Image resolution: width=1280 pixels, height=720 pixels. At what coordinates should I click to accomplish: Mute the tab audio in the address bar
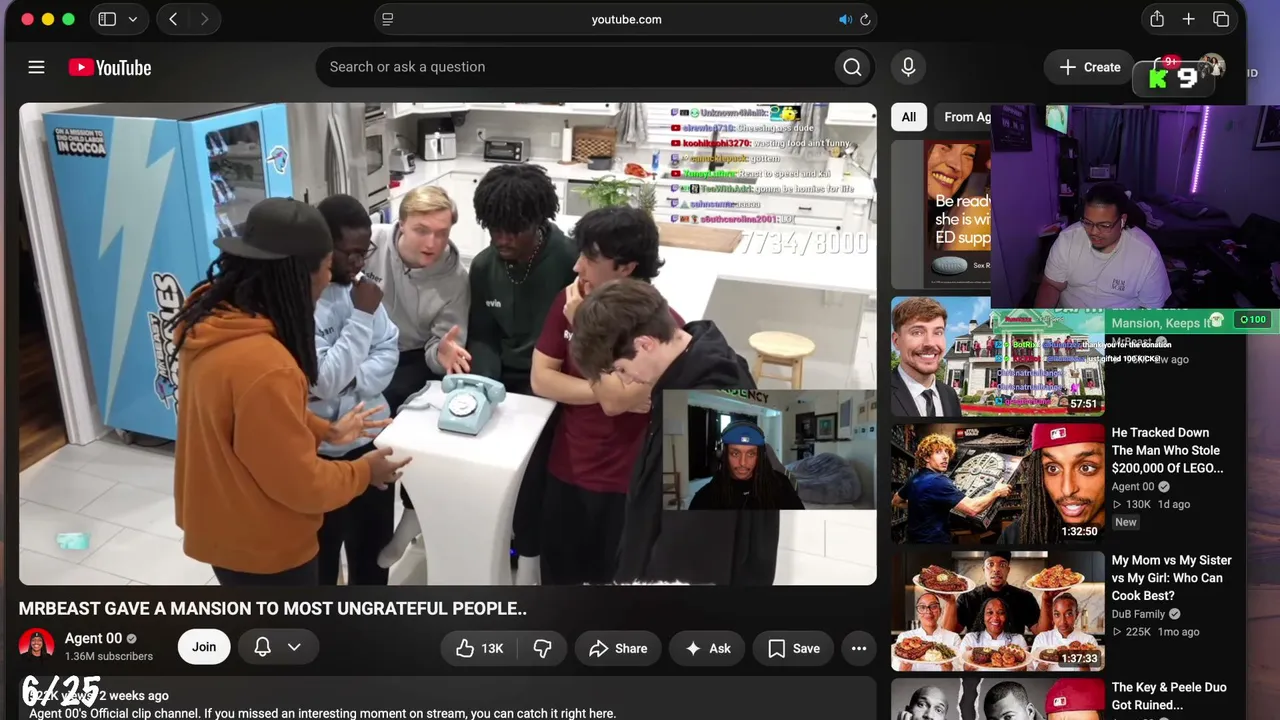point(845,19)
